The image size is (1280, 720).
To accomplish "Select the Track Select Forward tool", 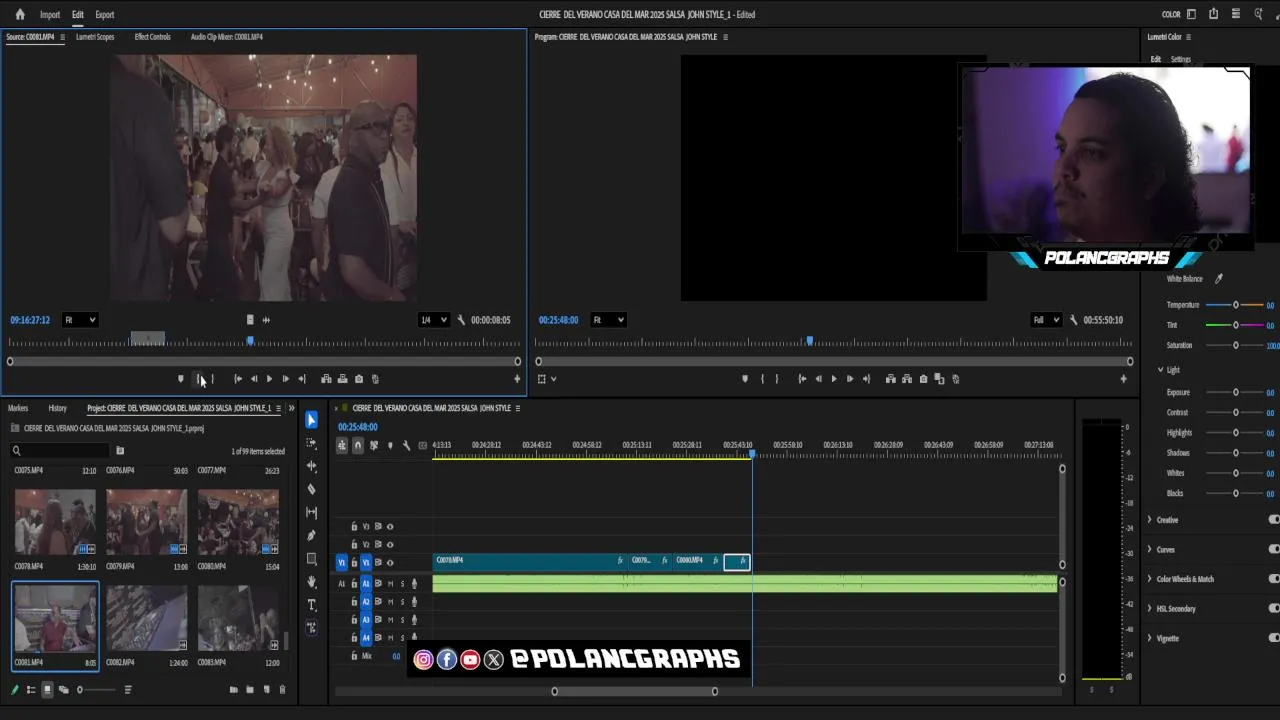I will [x=311, y=443].
